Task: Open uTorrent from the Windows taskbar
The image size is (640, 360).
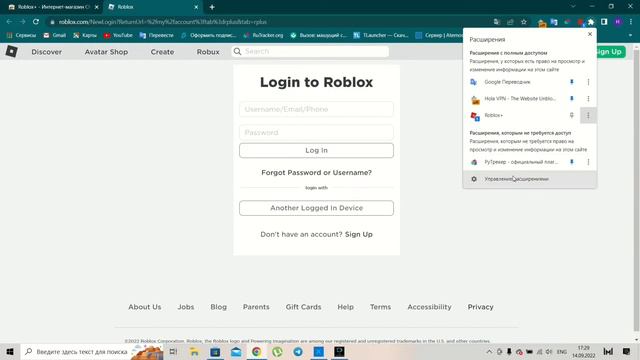Action: [277, 352]
